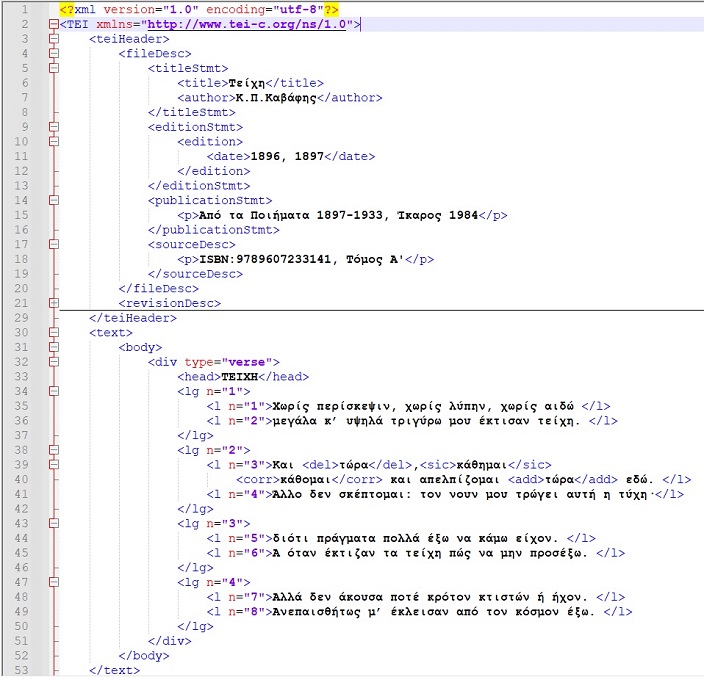Click the closing </text> tag on line 53
Image resolution: width=704 pixels, height=677 pixels.
tap(114, 670)
